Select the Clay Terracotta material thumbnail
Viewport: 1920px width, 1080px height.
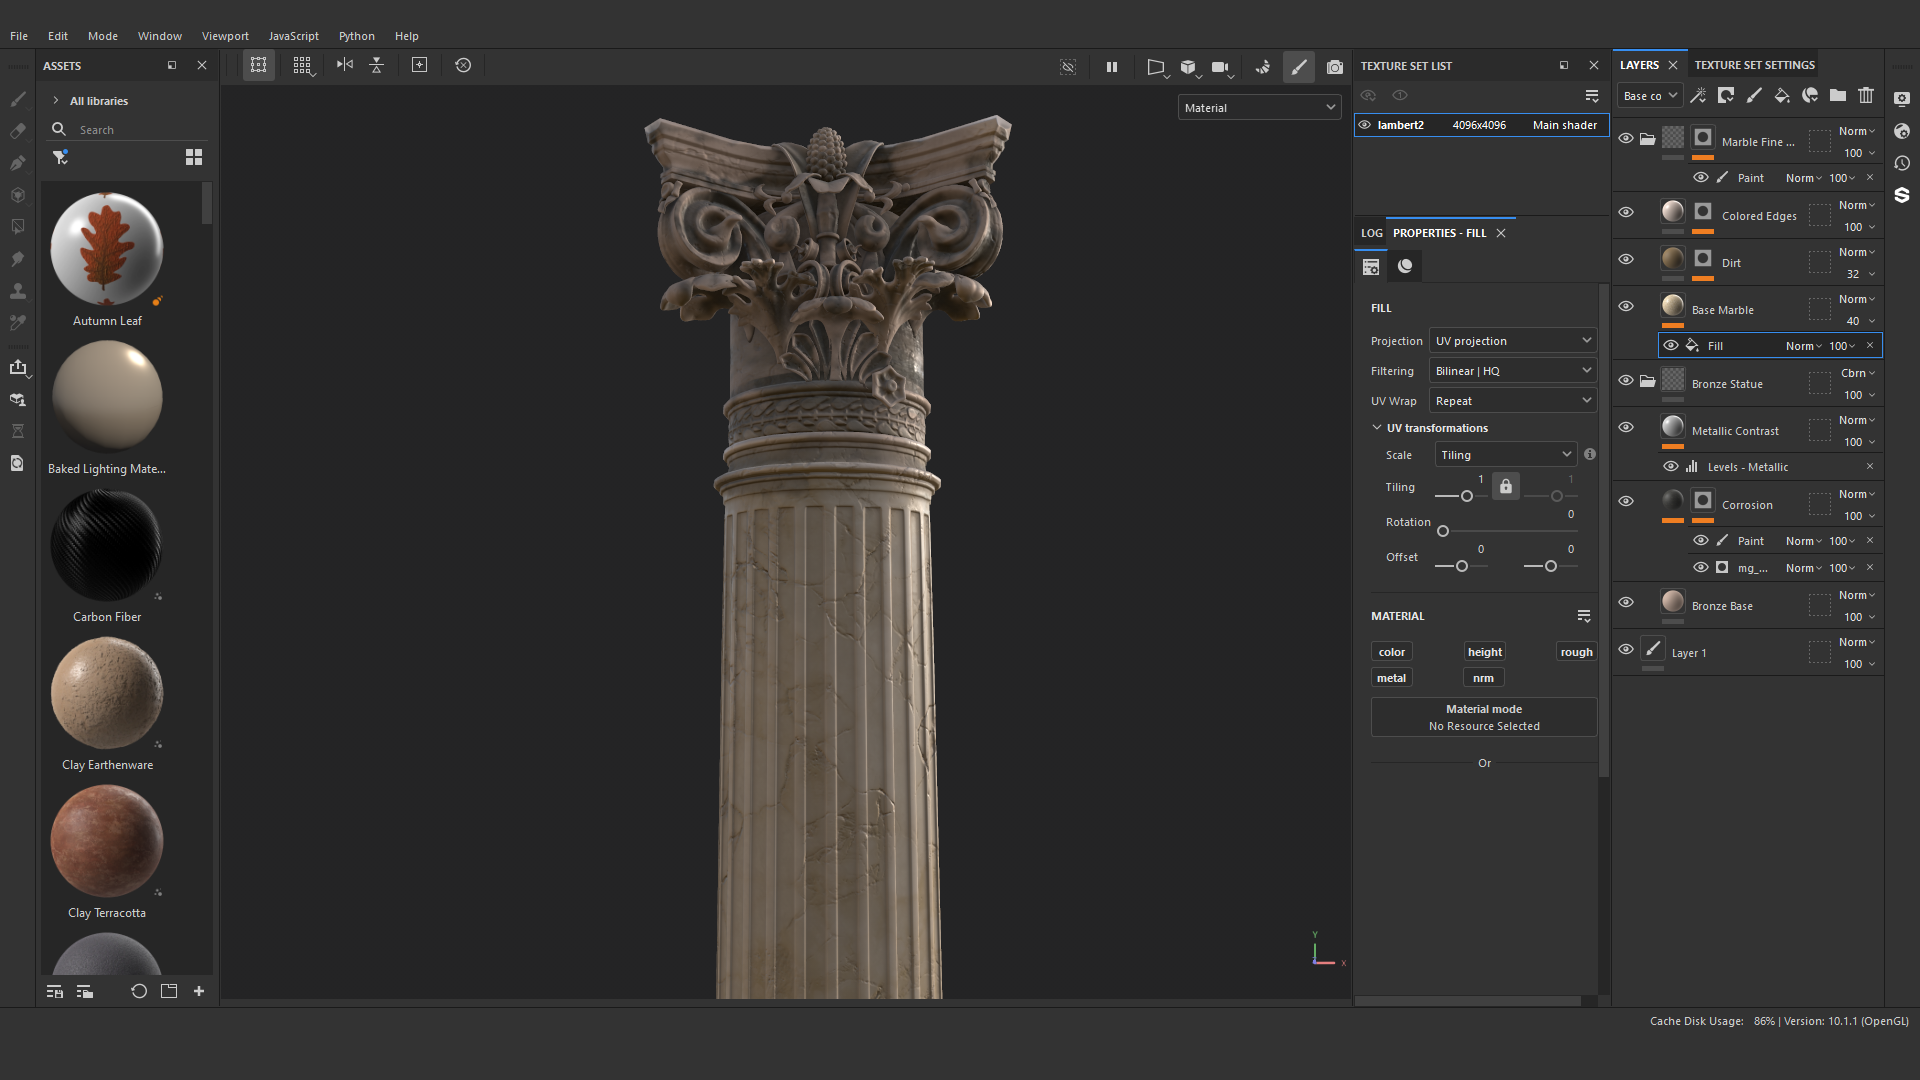107,841
